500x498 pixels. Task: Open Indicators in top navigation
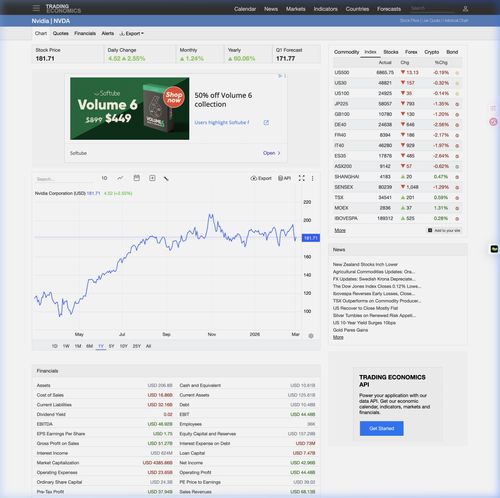coord(326,9)
